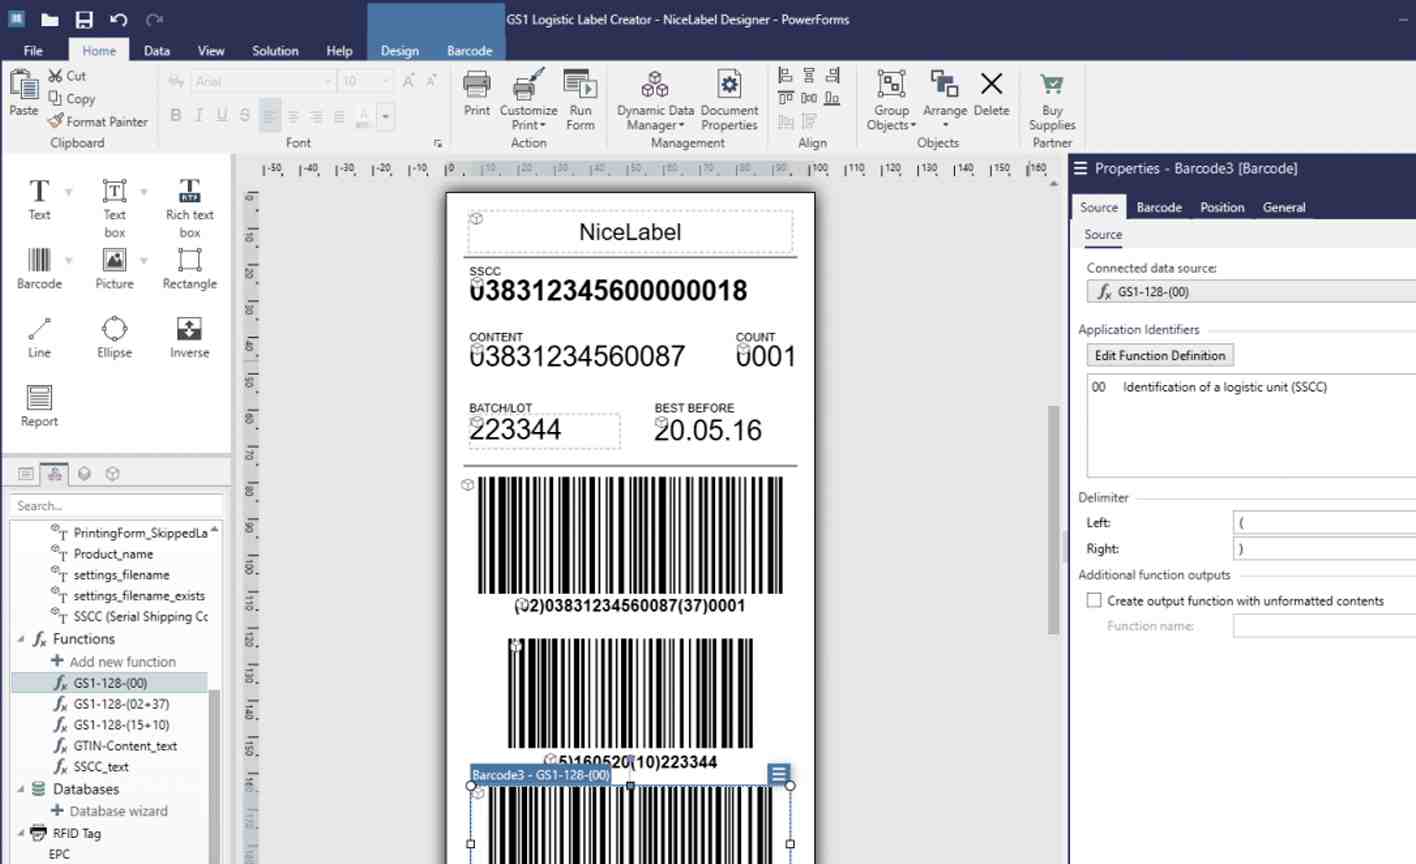Open the General tab in Properties
The image size is (1416, 864).
click(1284, 207)
